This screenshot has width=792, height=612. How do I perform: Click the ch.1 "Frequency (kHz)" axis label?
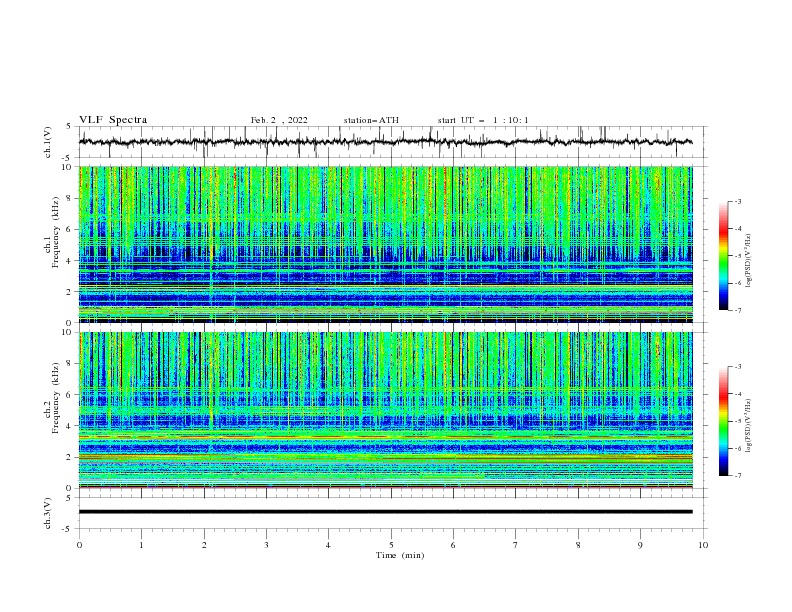tap(55, 230)
